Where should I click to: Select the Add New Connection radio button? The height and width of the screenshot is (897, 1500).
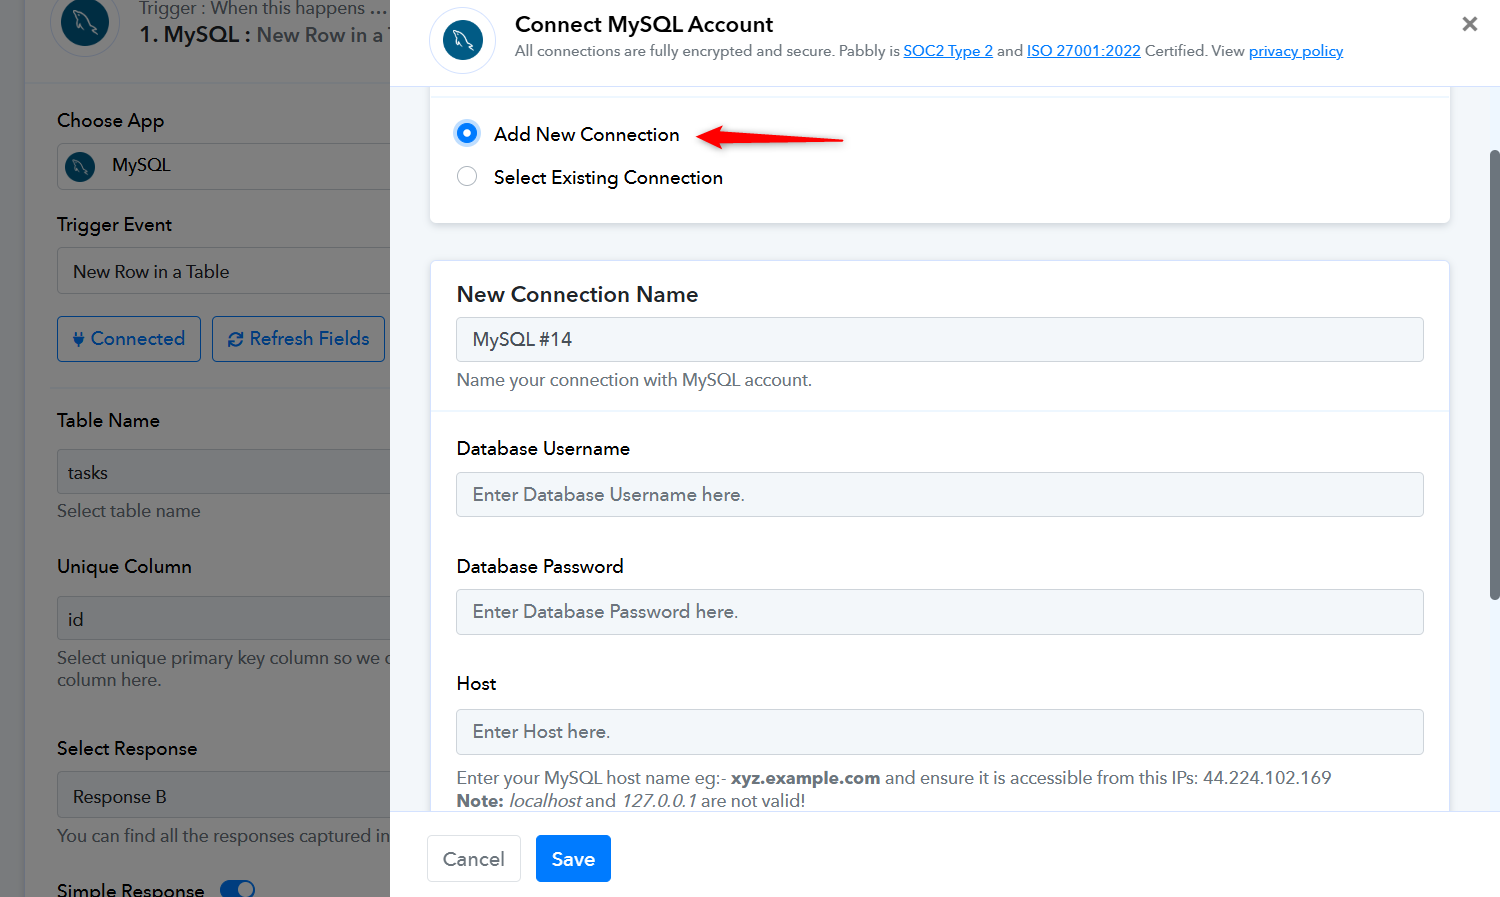[x=467, y=133]
